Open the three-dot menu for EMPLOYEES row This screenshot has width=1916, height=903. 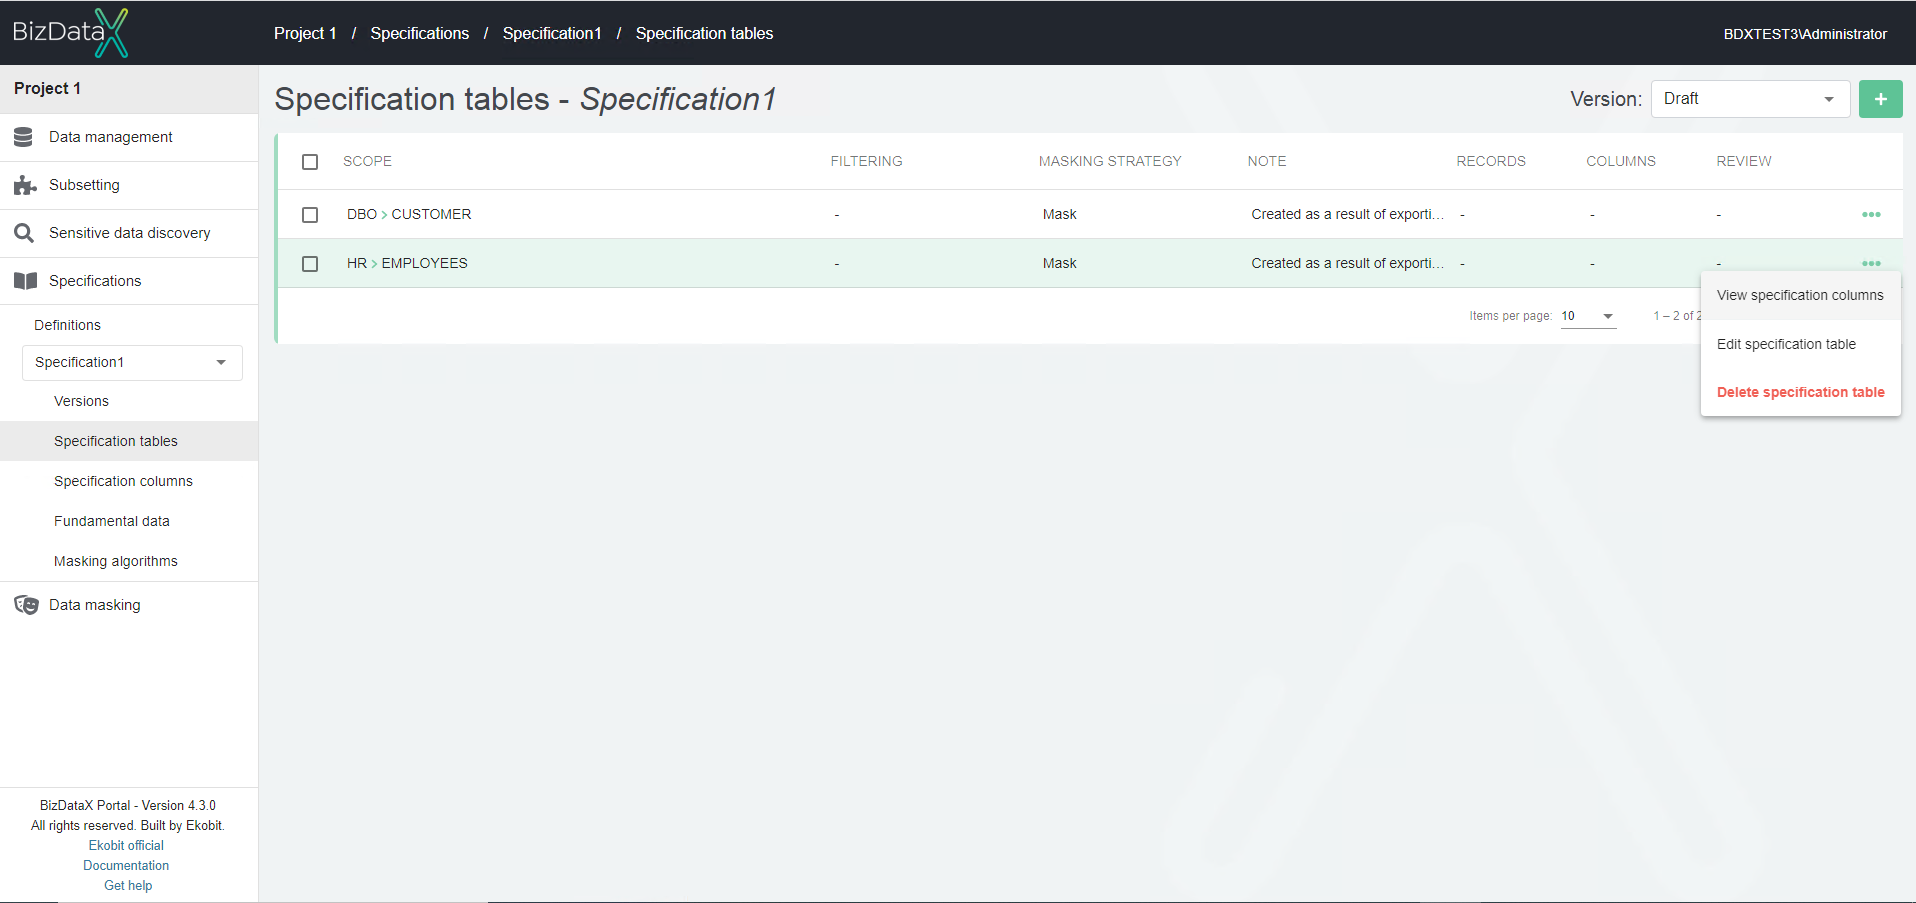(1871, 263)
